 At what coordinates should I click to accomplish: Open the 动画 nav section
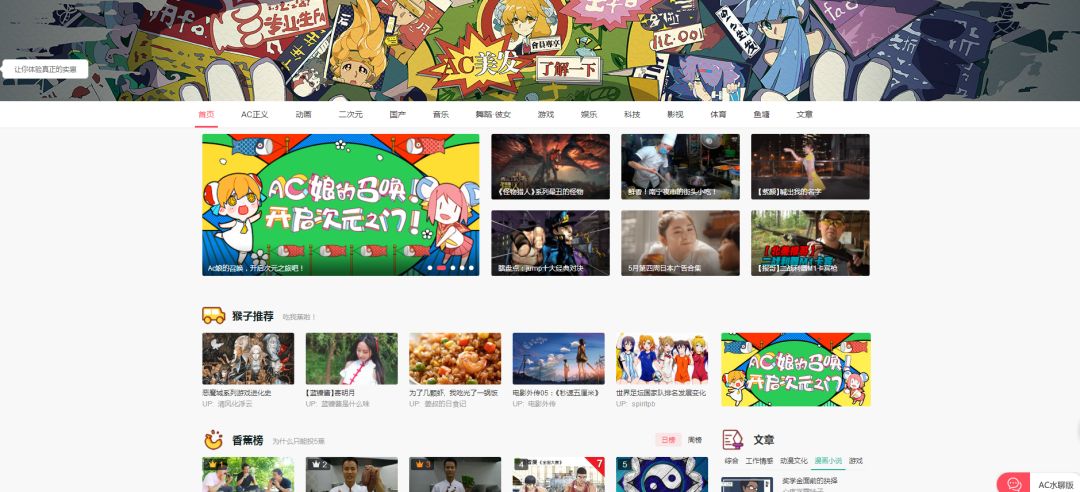point(303,114)
